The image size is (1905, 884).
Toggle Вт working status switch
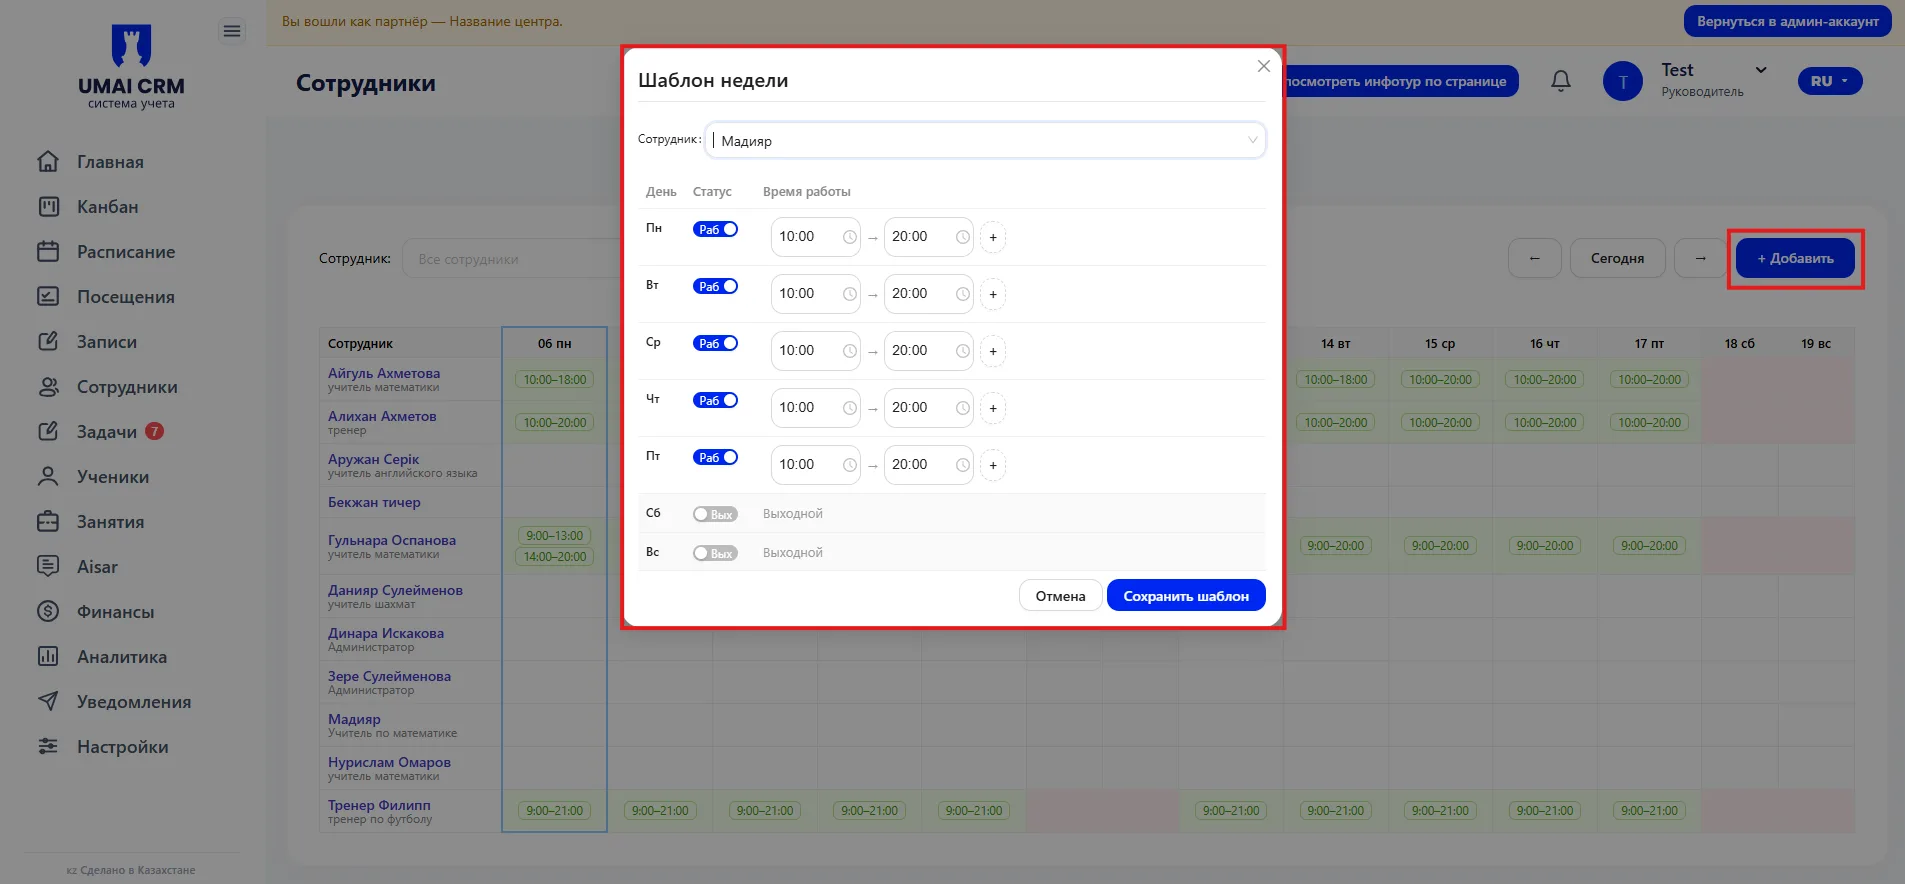(716, 286)
